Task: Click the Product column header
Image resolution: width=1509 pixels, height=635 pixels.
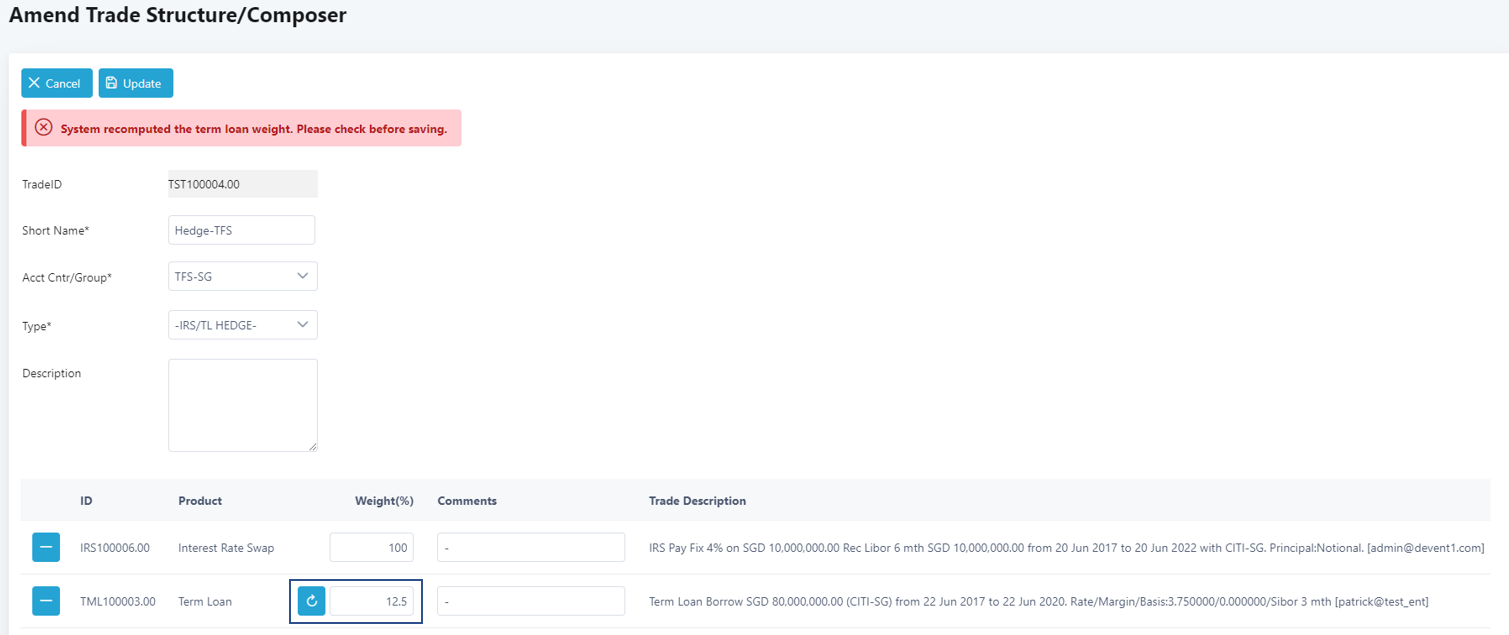Action: coord(200,501)
